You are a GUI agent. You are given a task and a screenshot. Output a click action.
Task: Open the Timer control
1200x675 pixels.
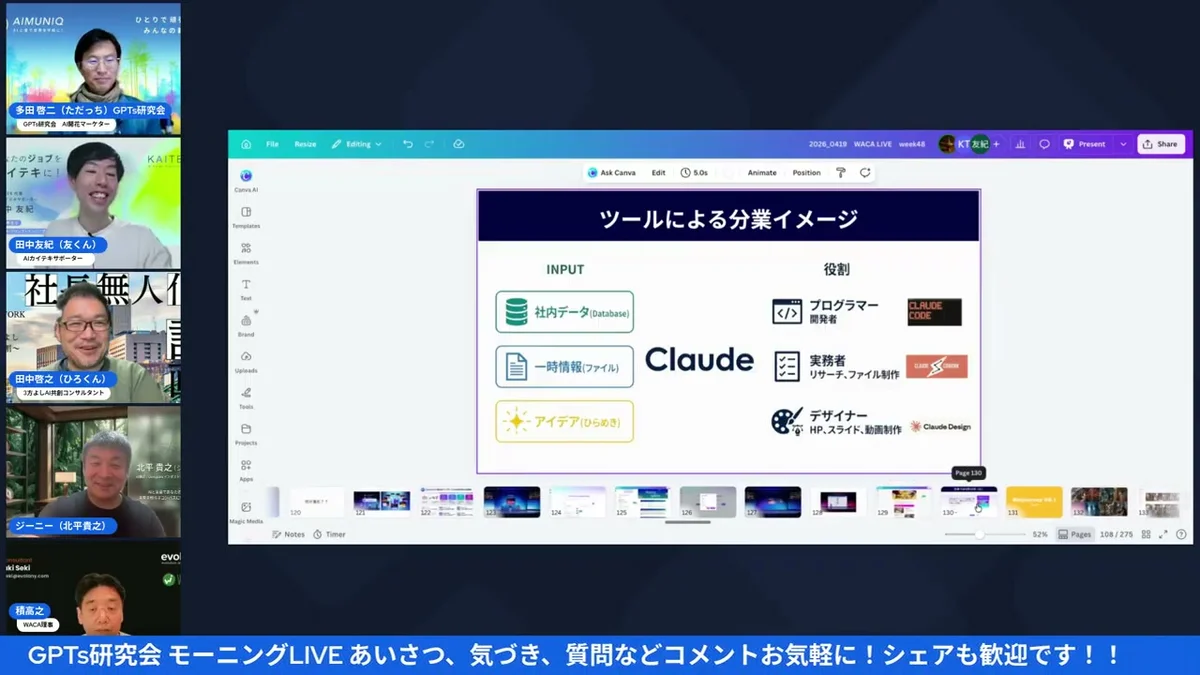pyautogui.click(x=330, y=534)
